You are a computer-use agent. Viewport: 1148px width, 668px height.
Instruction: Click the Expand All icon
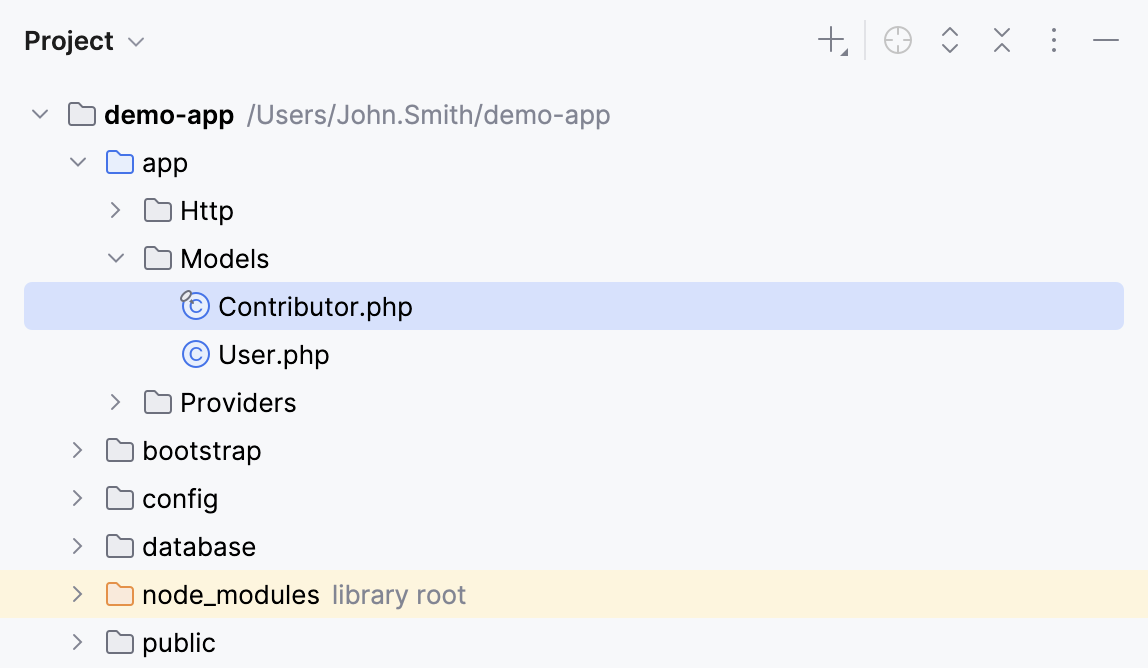coord(949,40)
